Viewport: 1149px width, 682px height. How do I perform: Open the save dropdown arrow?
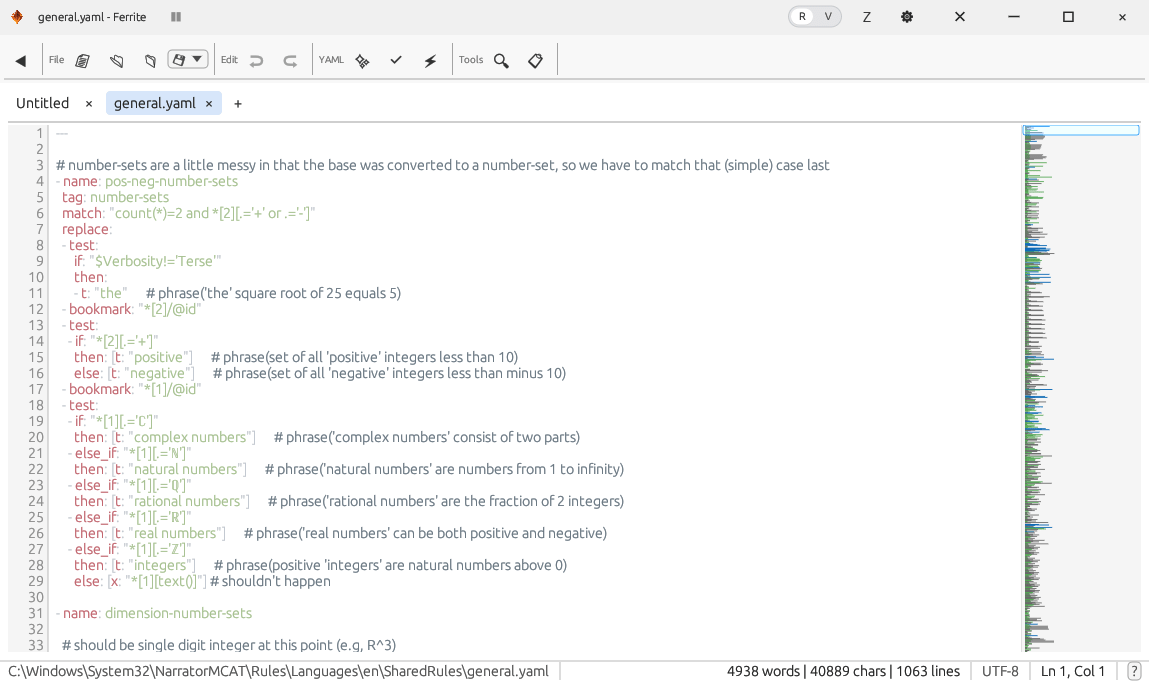tap(197, 60)
